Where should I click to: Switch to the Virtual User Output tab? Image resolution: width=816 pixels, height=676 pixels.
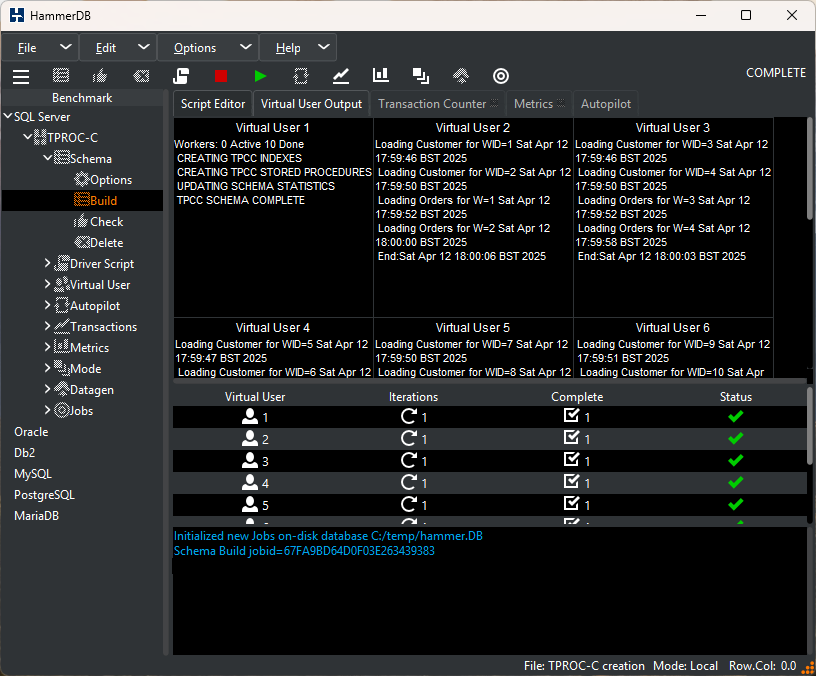[x=311, y=104]
